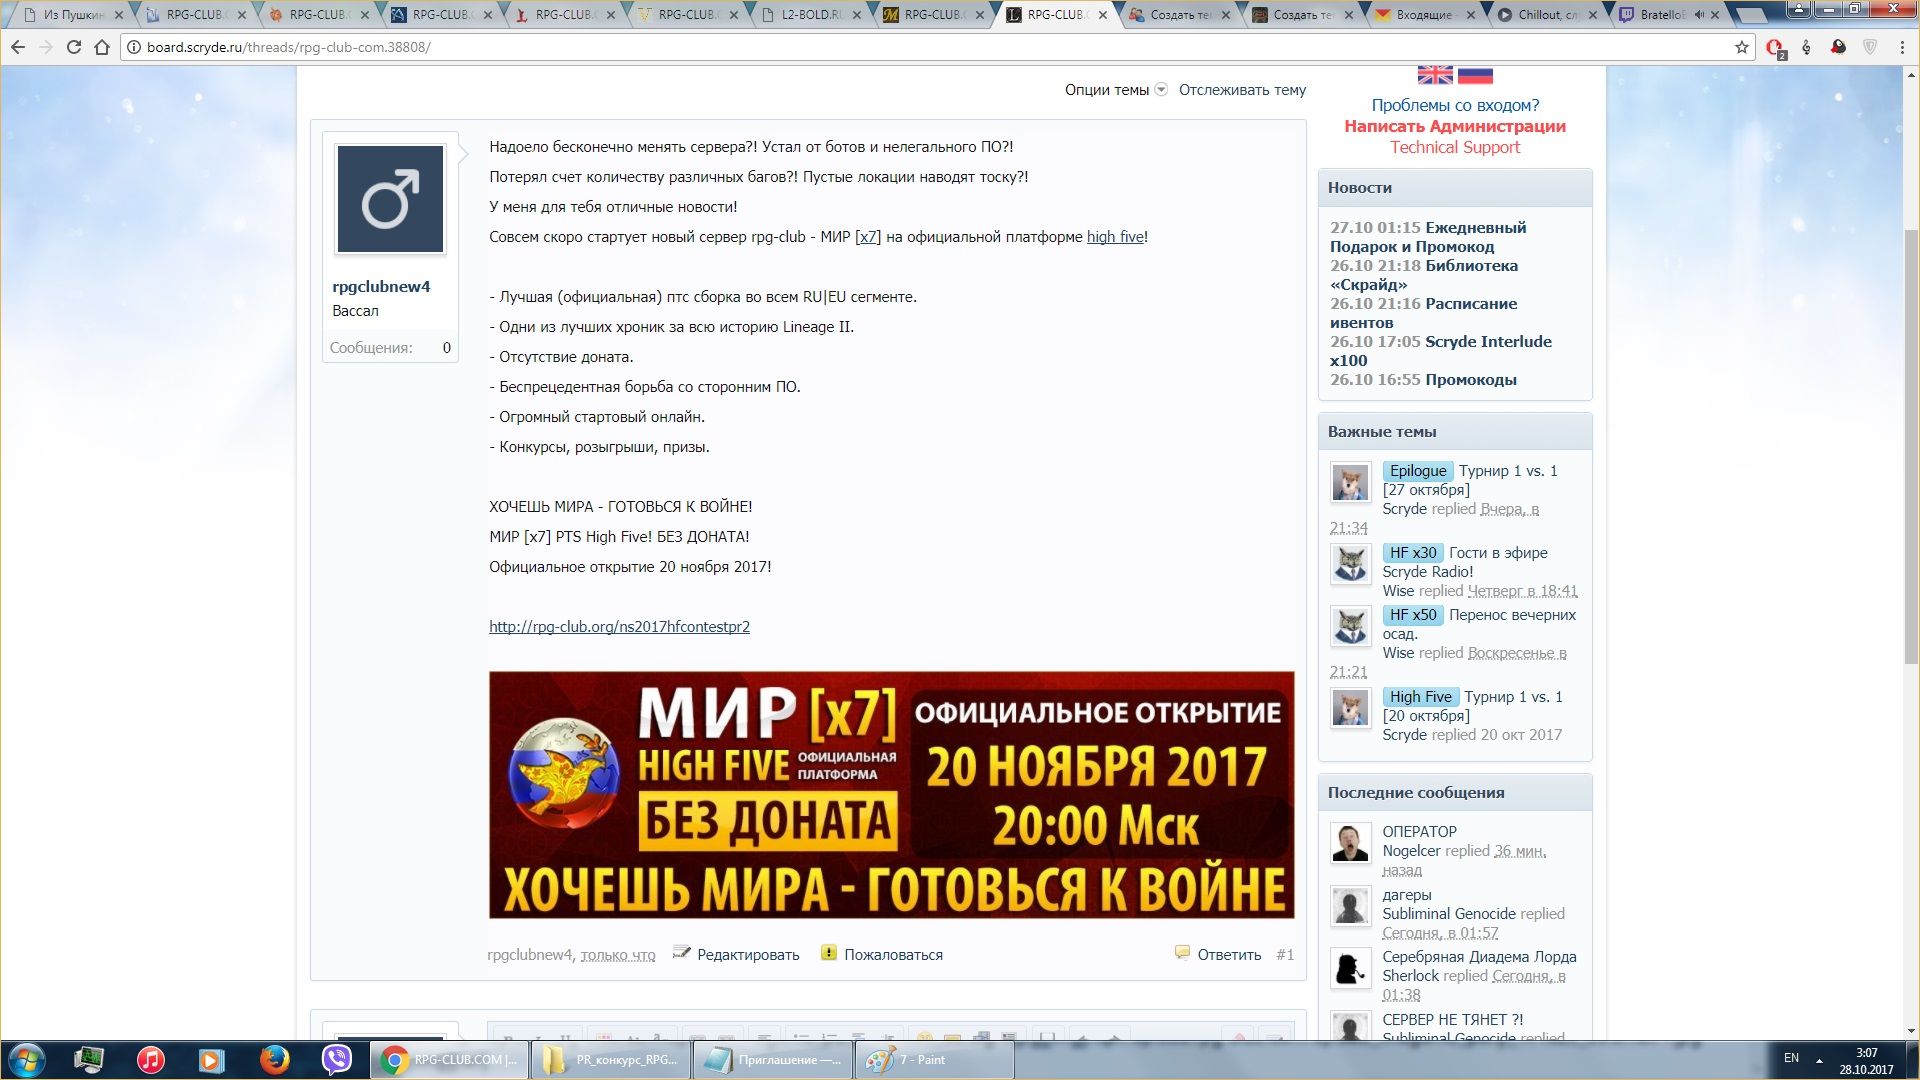Viewport: 1920px width, 1080px height.
Task: Open the shield extension icon in toolbar
Action: click(1869, 47)
